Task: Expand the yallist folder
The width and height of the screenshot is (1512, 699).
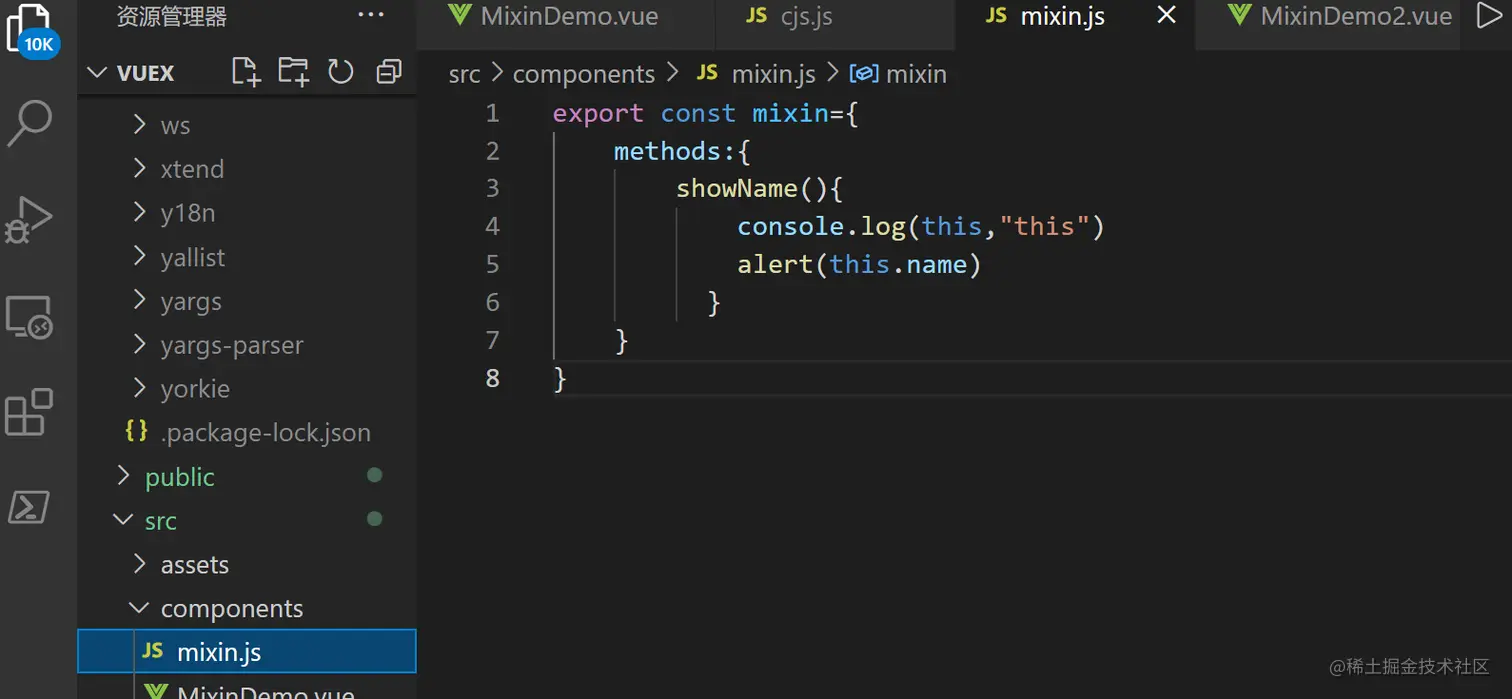Action: 247,257
